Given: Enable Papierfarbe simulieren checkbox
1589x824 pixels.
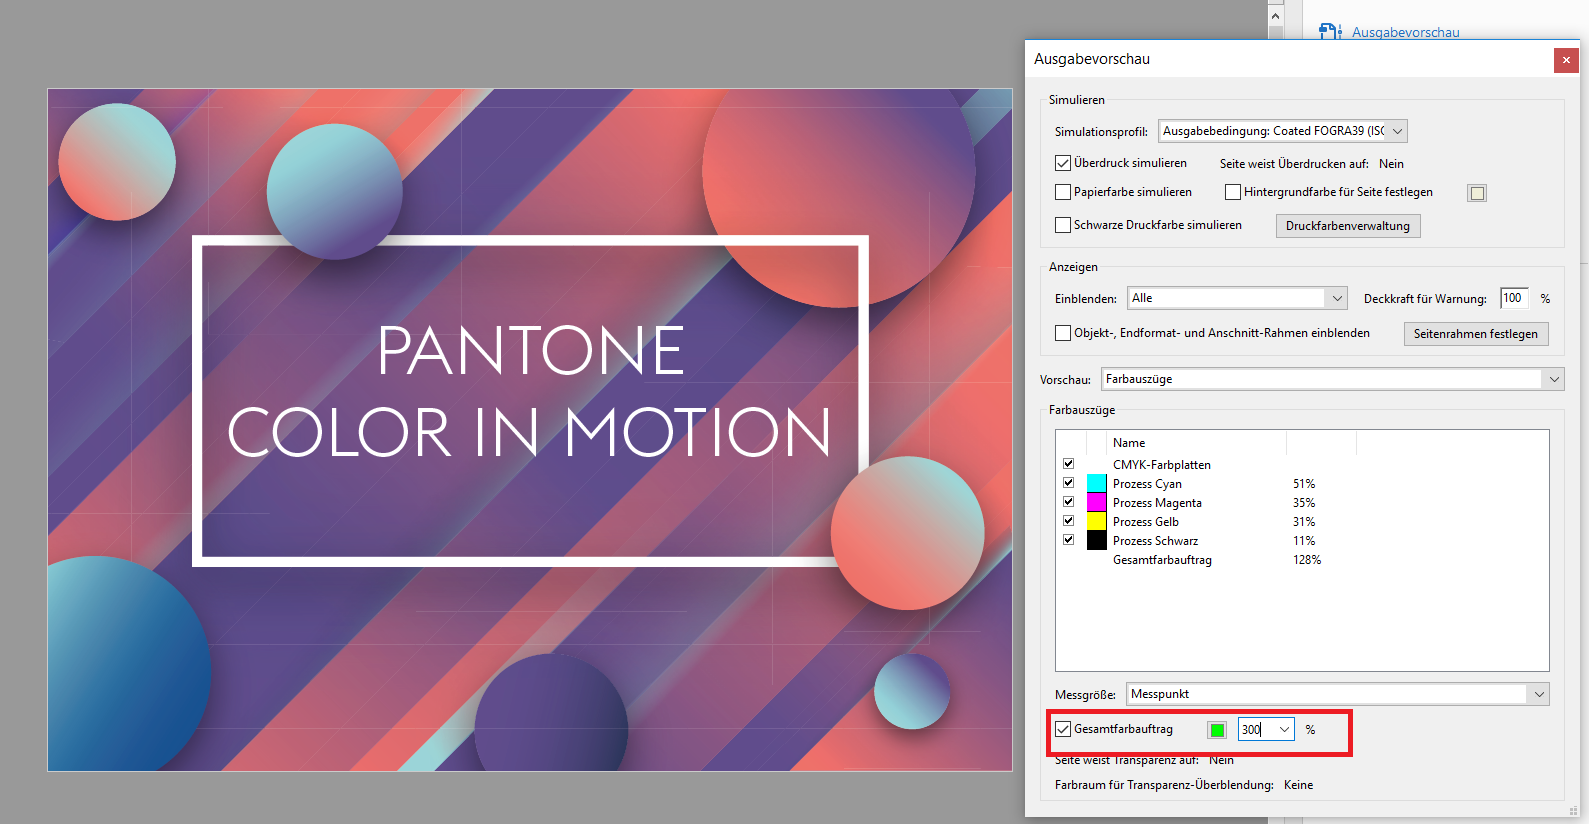Looking at the screenshot, I should pyautogui.click(x=1063, y=192).
